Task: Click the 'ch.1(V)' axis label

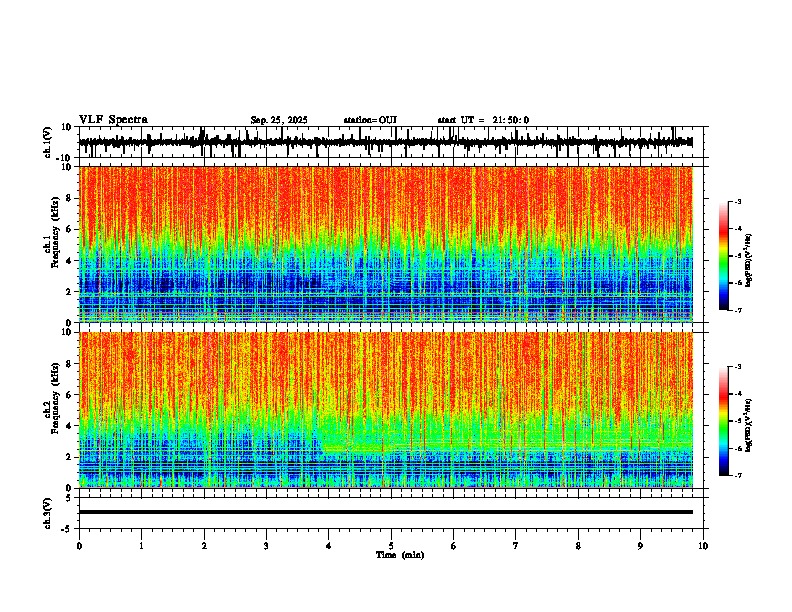Action: [x=48, y=142]
